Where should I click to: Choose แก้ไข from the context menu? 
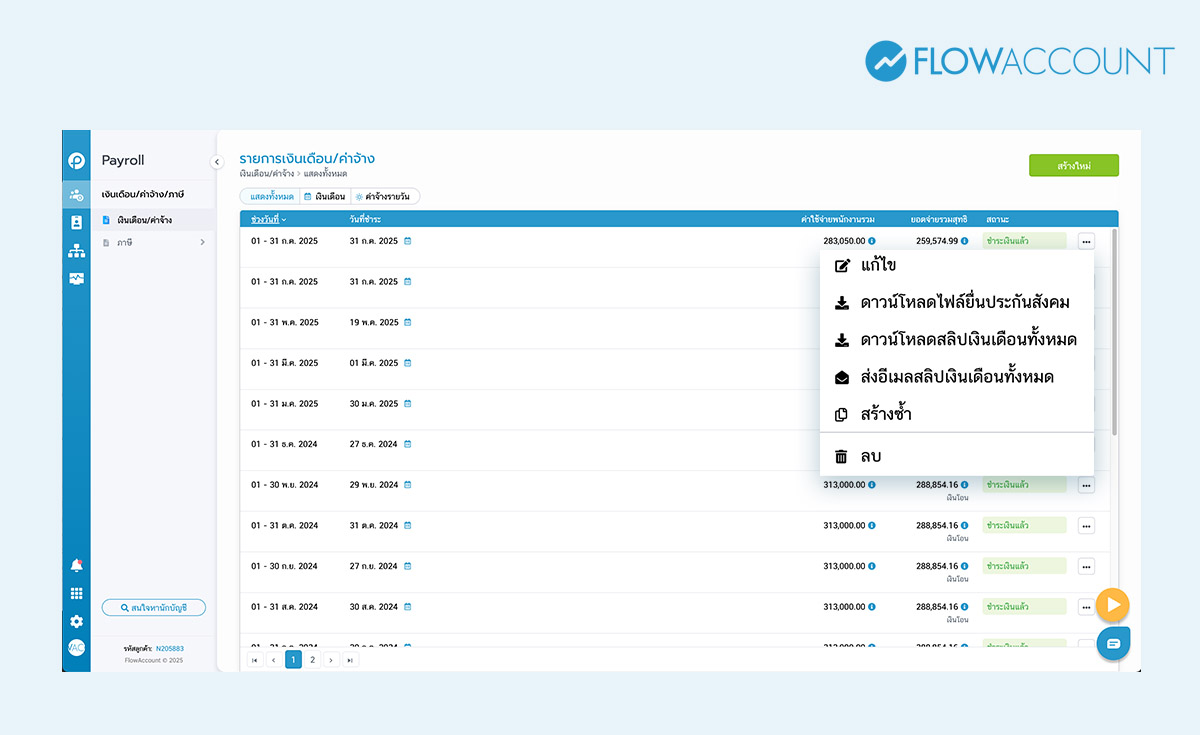point(877,266)
